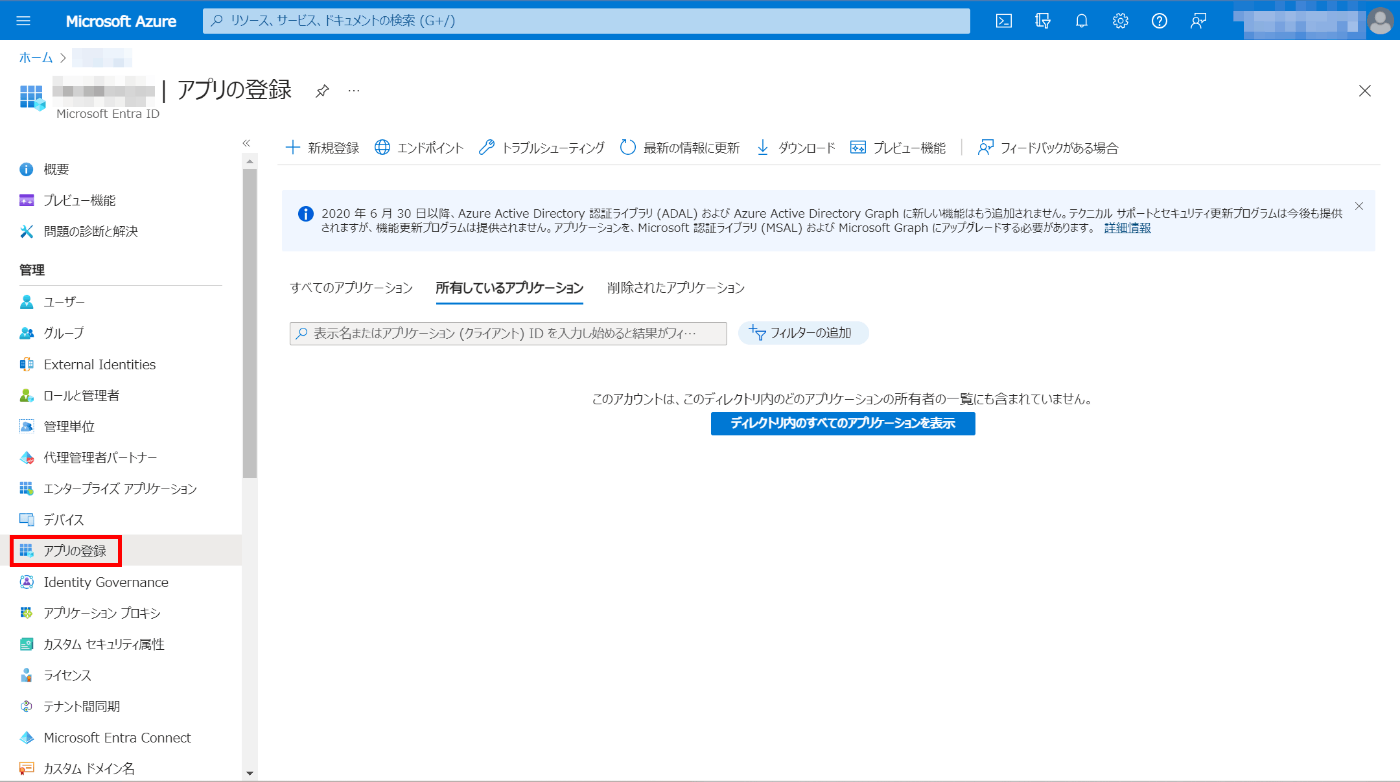The image size is (1400, 782).
Task: Click the ホーム breadcrumb link
Action: [x=36, y=58]
